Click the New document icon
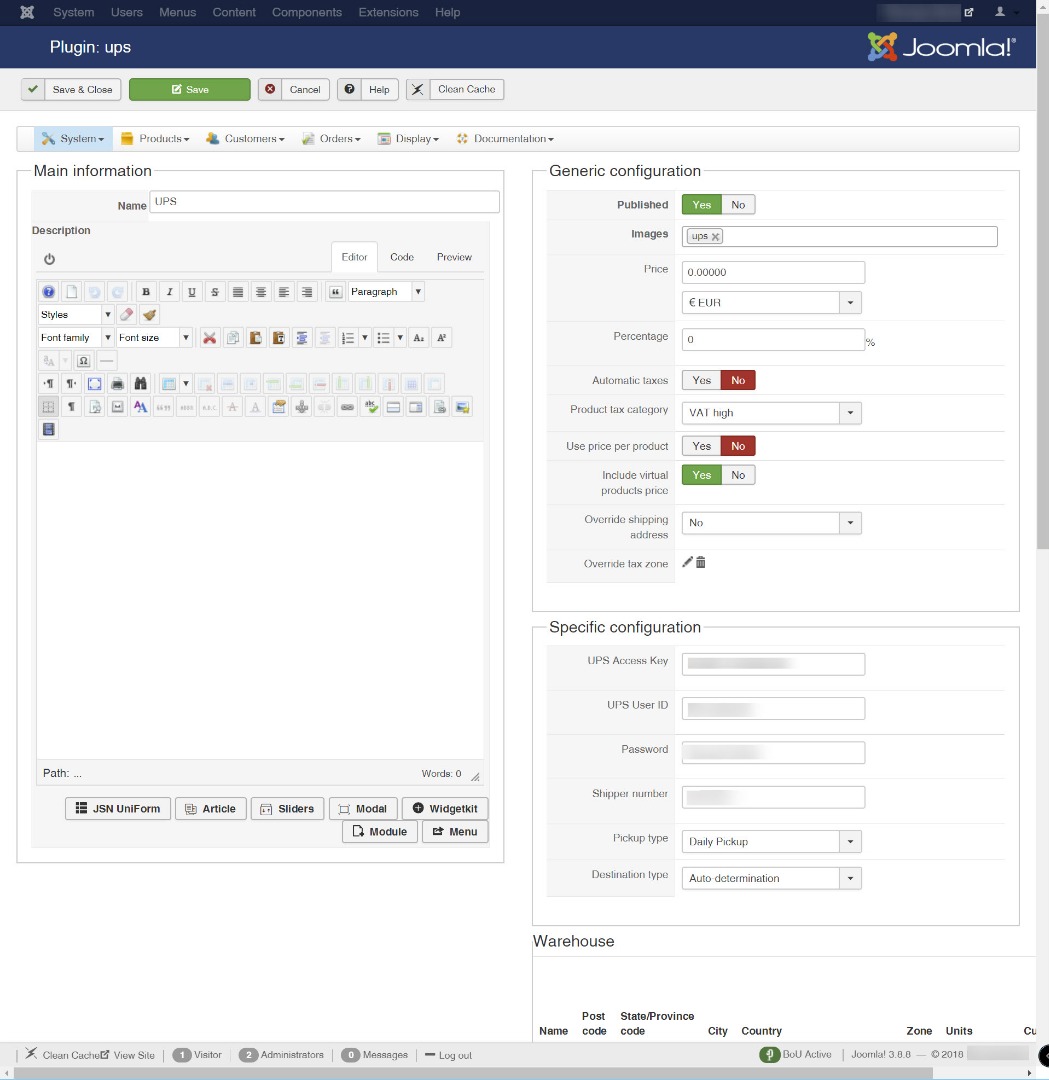 point(72,292)
